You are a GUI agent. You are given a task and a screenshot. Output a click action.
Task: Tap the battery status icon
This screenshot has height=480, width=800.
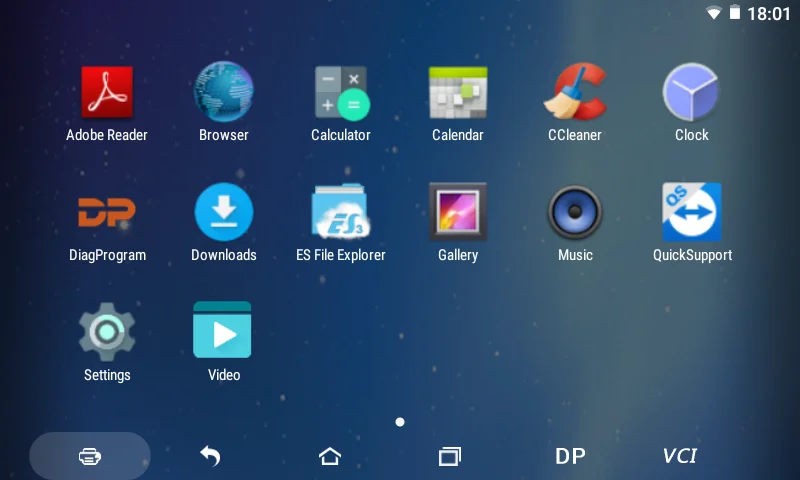pyautogui.click(x=735, y=12)
